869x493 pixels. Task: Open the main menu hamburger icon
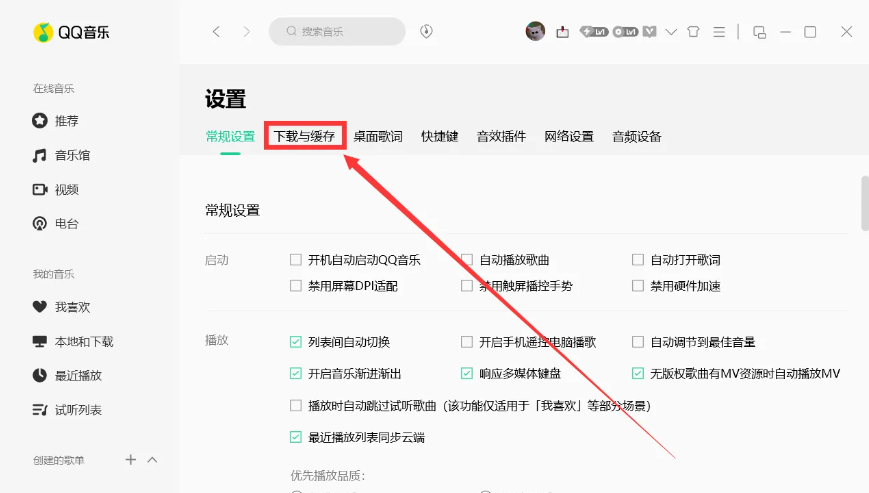(718, 31)
